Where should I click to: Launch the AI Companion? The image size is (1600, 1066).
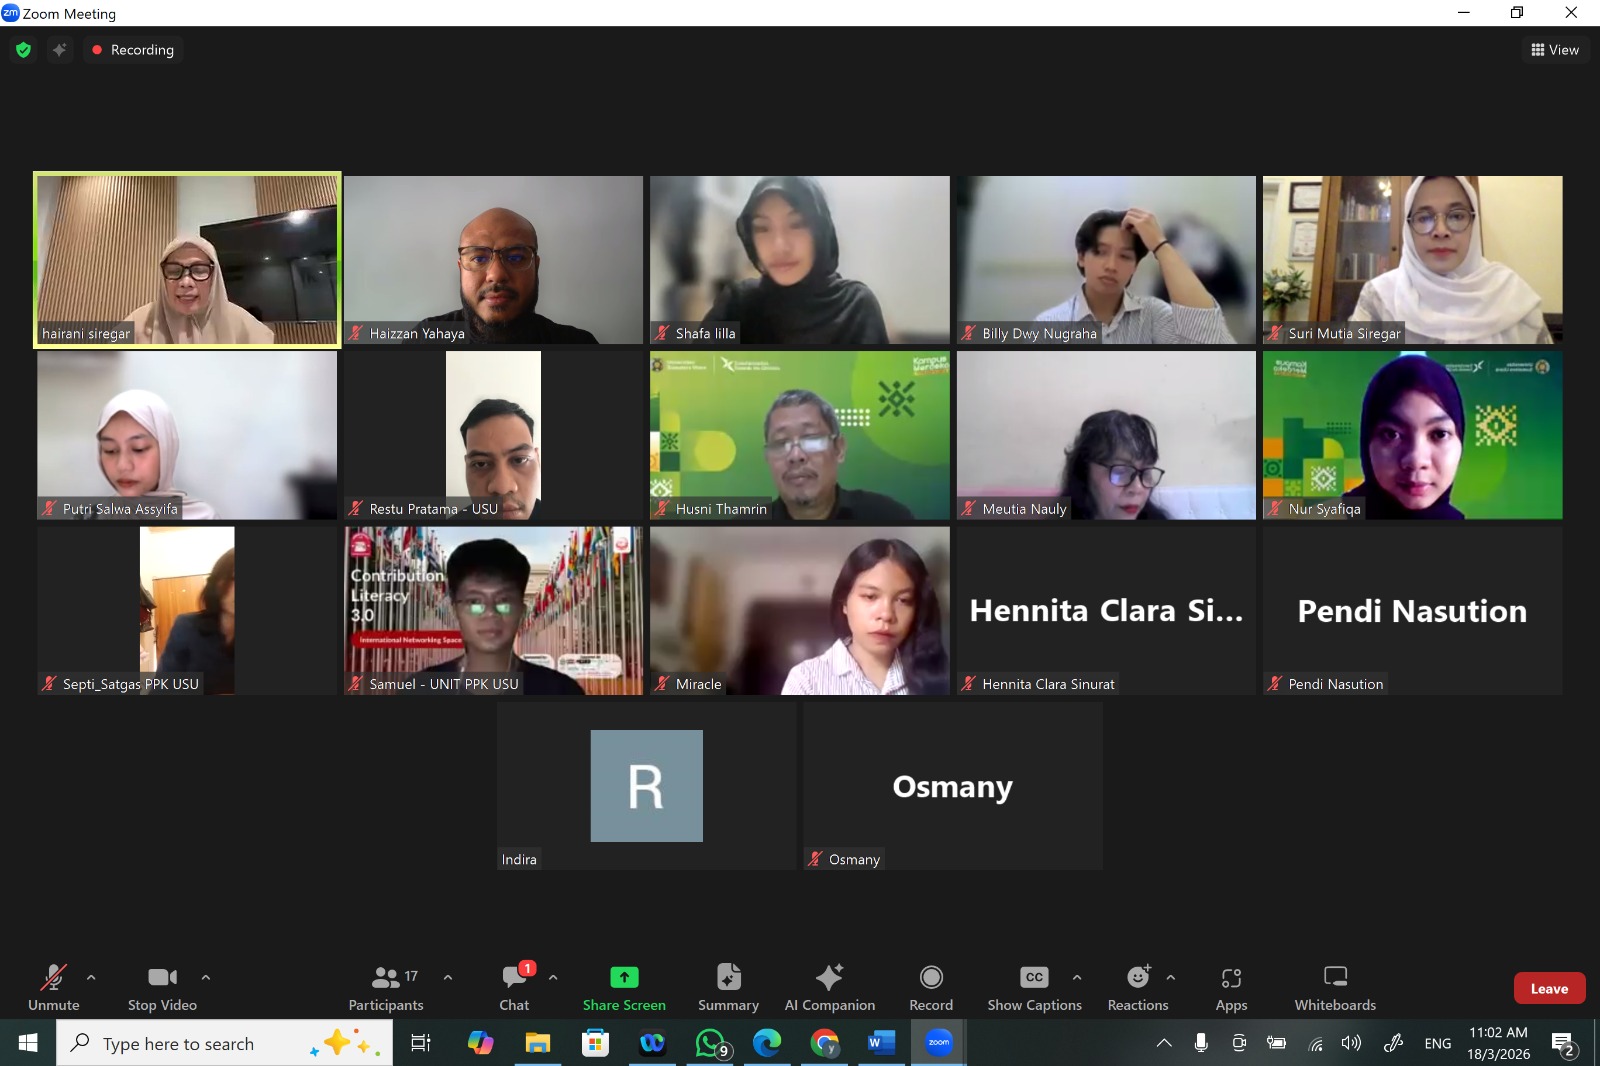pos(829,987)
